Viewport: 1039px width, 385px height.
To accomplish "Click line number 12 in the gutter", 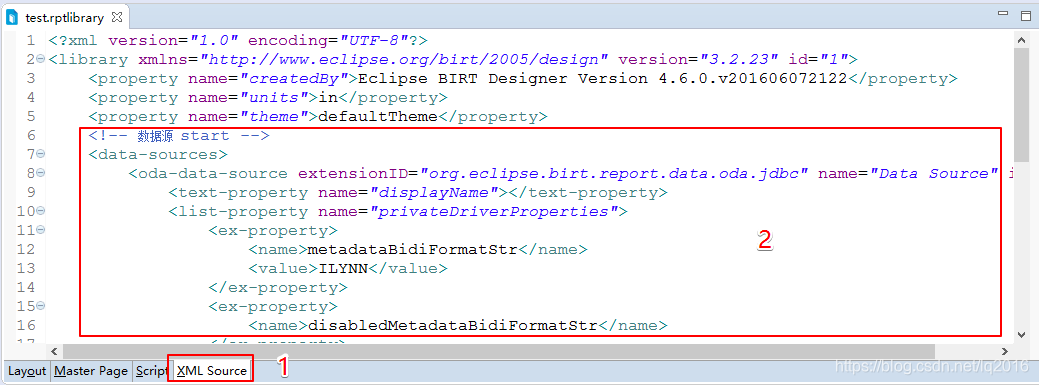I will [27, 250].
